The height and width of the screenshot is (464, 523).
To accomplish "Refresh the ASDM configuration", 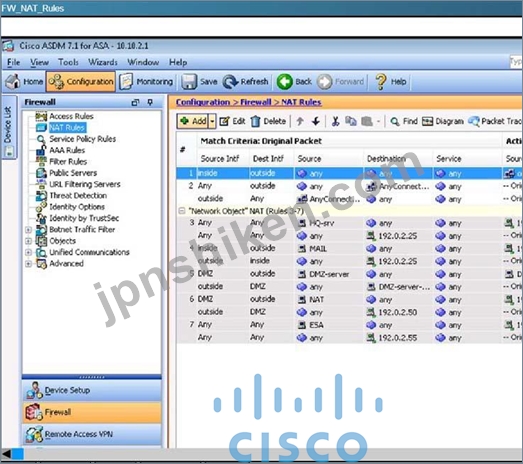I will [246, 81].
